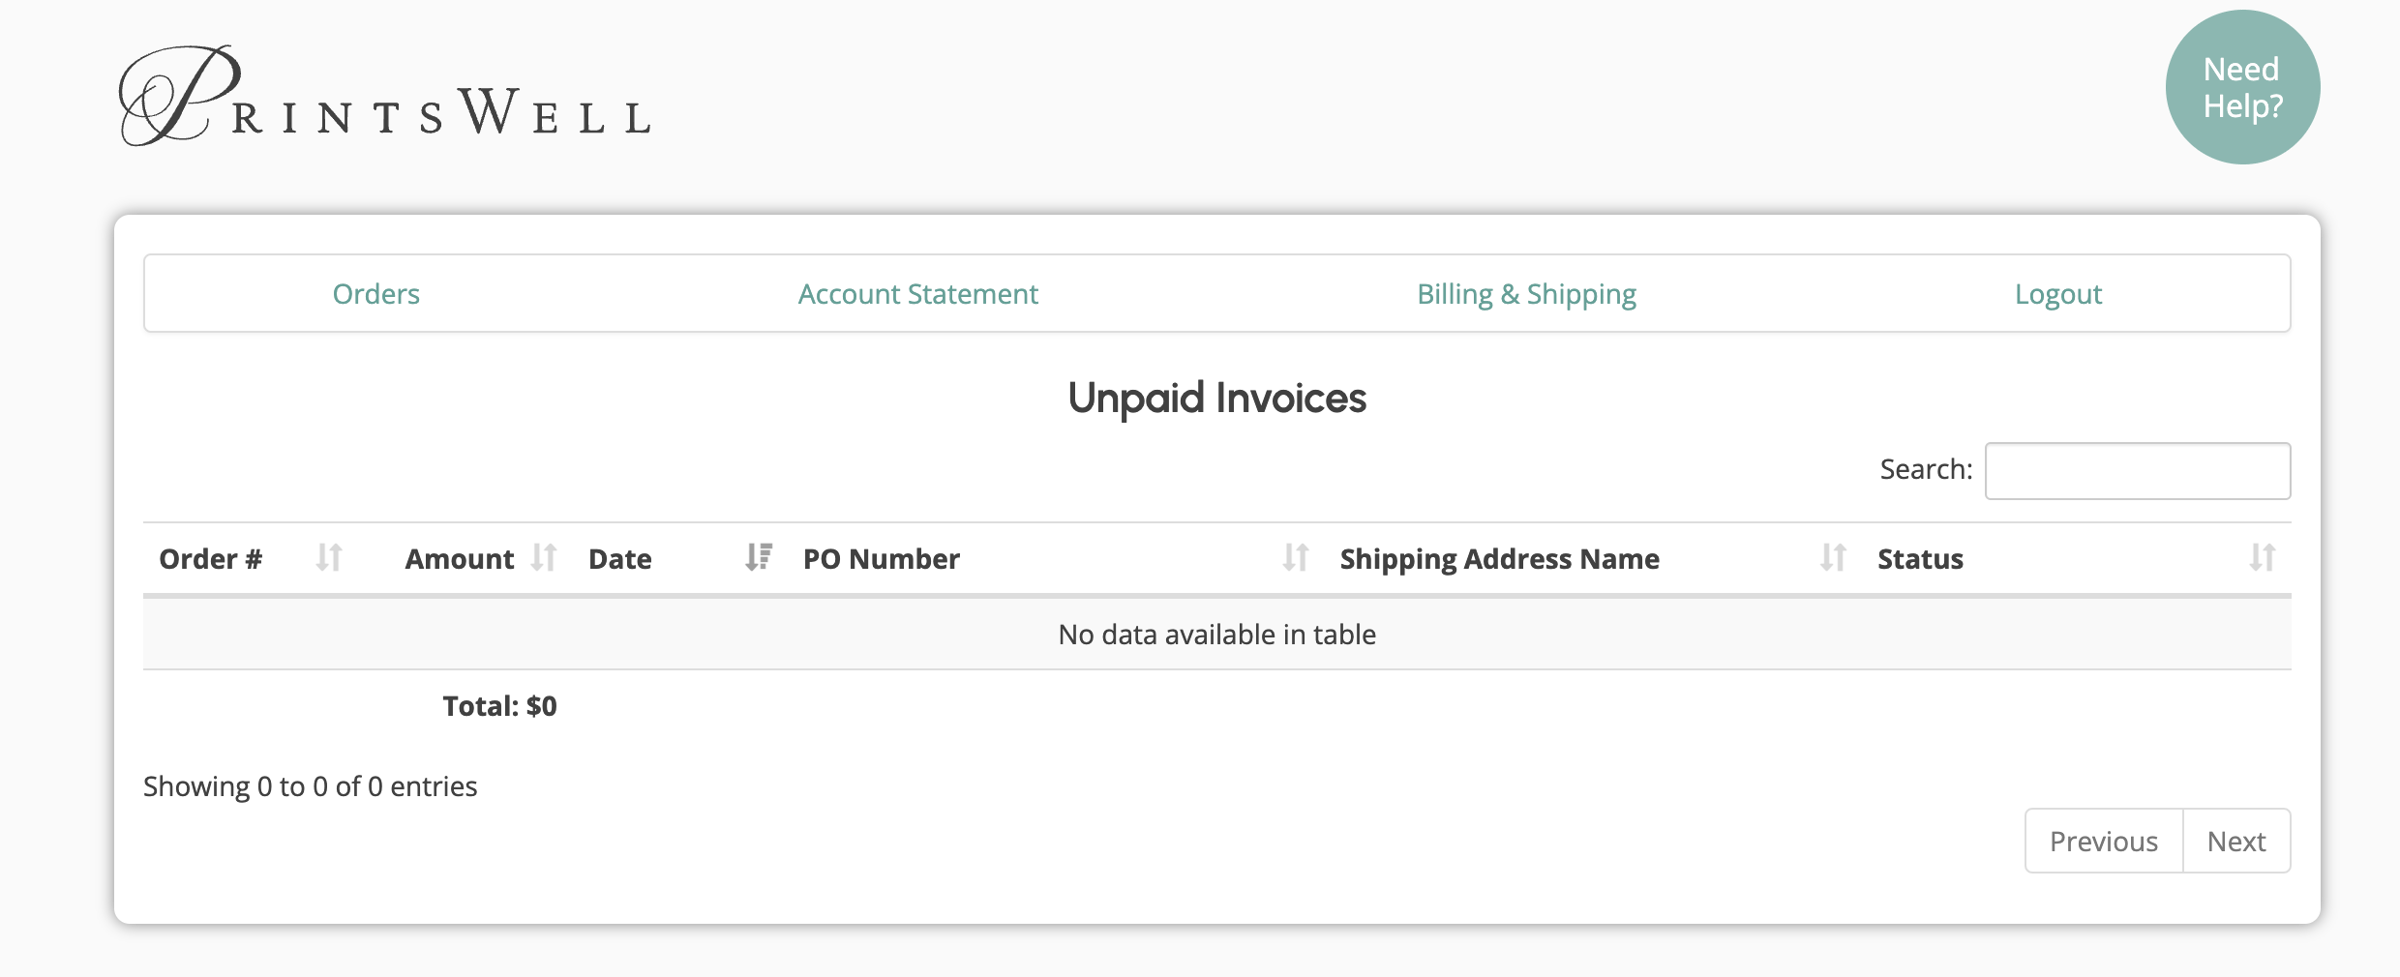The width and height of the screenshot is (2400, 977).
Task: Click the sort arrows beside Order #
Action: [x=329, y=557]
